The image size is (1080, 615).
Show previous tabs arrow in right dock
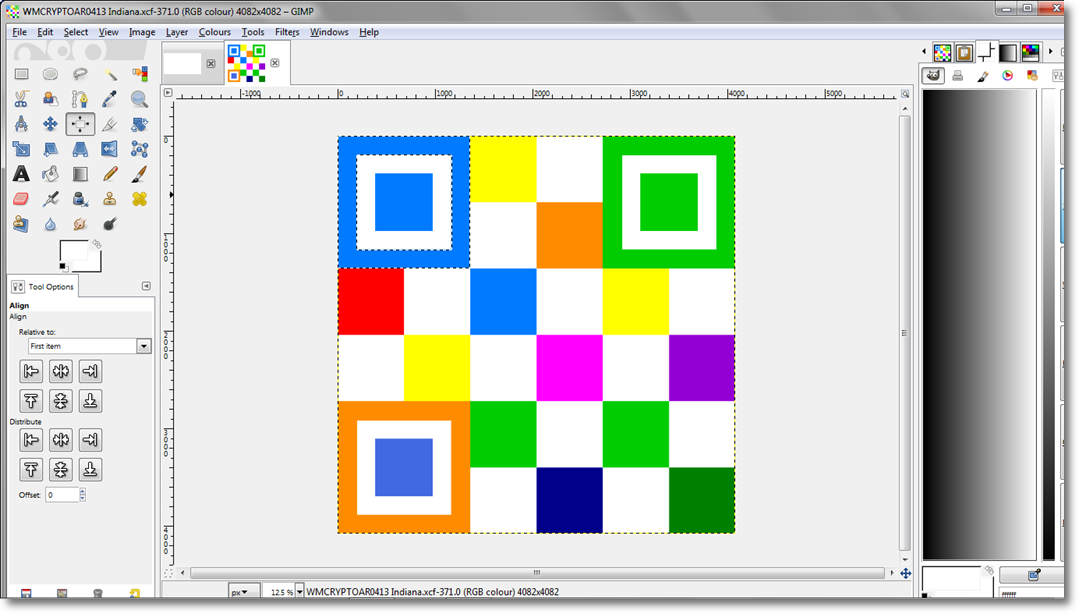coord(924,51)
